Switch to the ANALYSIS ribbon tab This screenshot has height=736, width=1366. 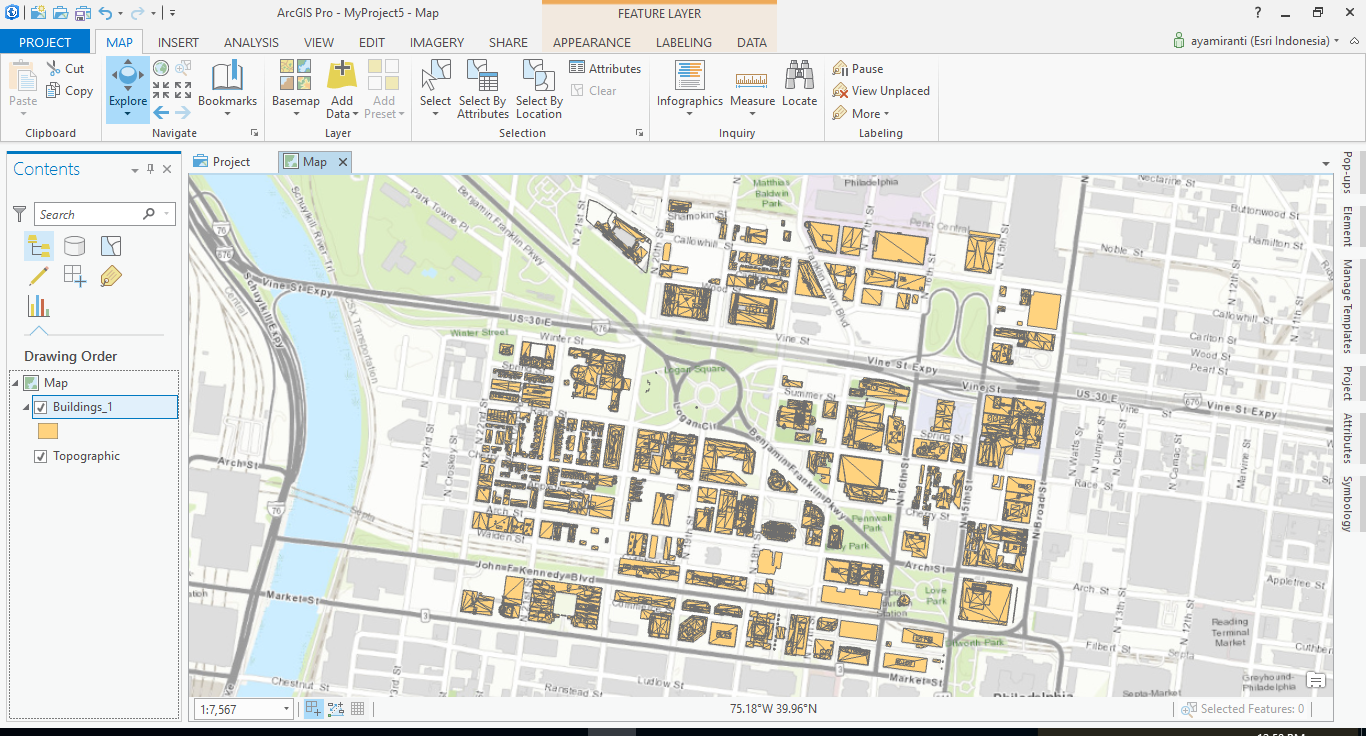tap(251, 42)
